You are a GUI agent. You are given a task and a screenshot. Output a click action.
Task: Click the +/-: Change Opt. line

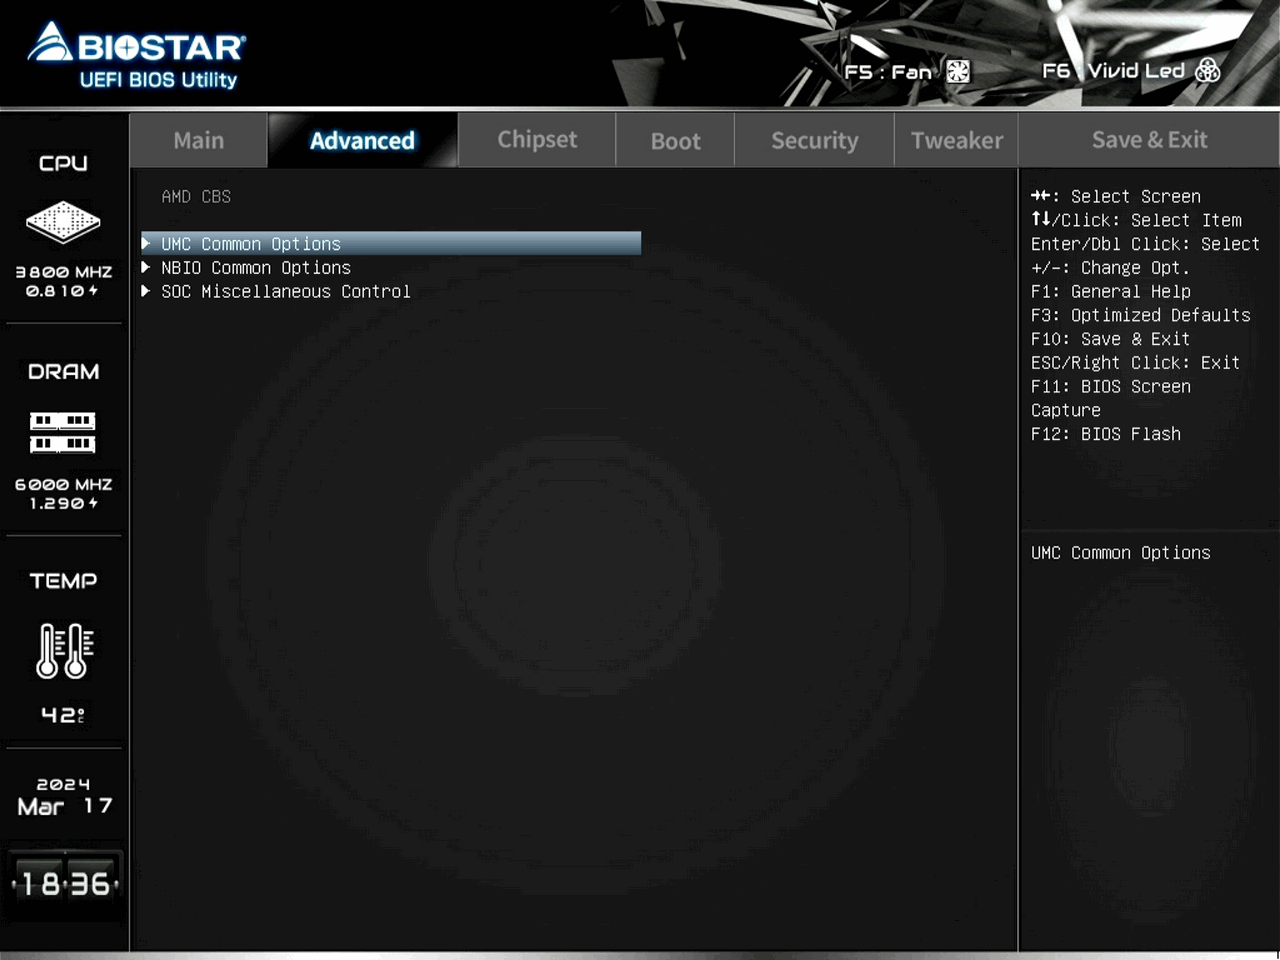(x=1111, y=268)
